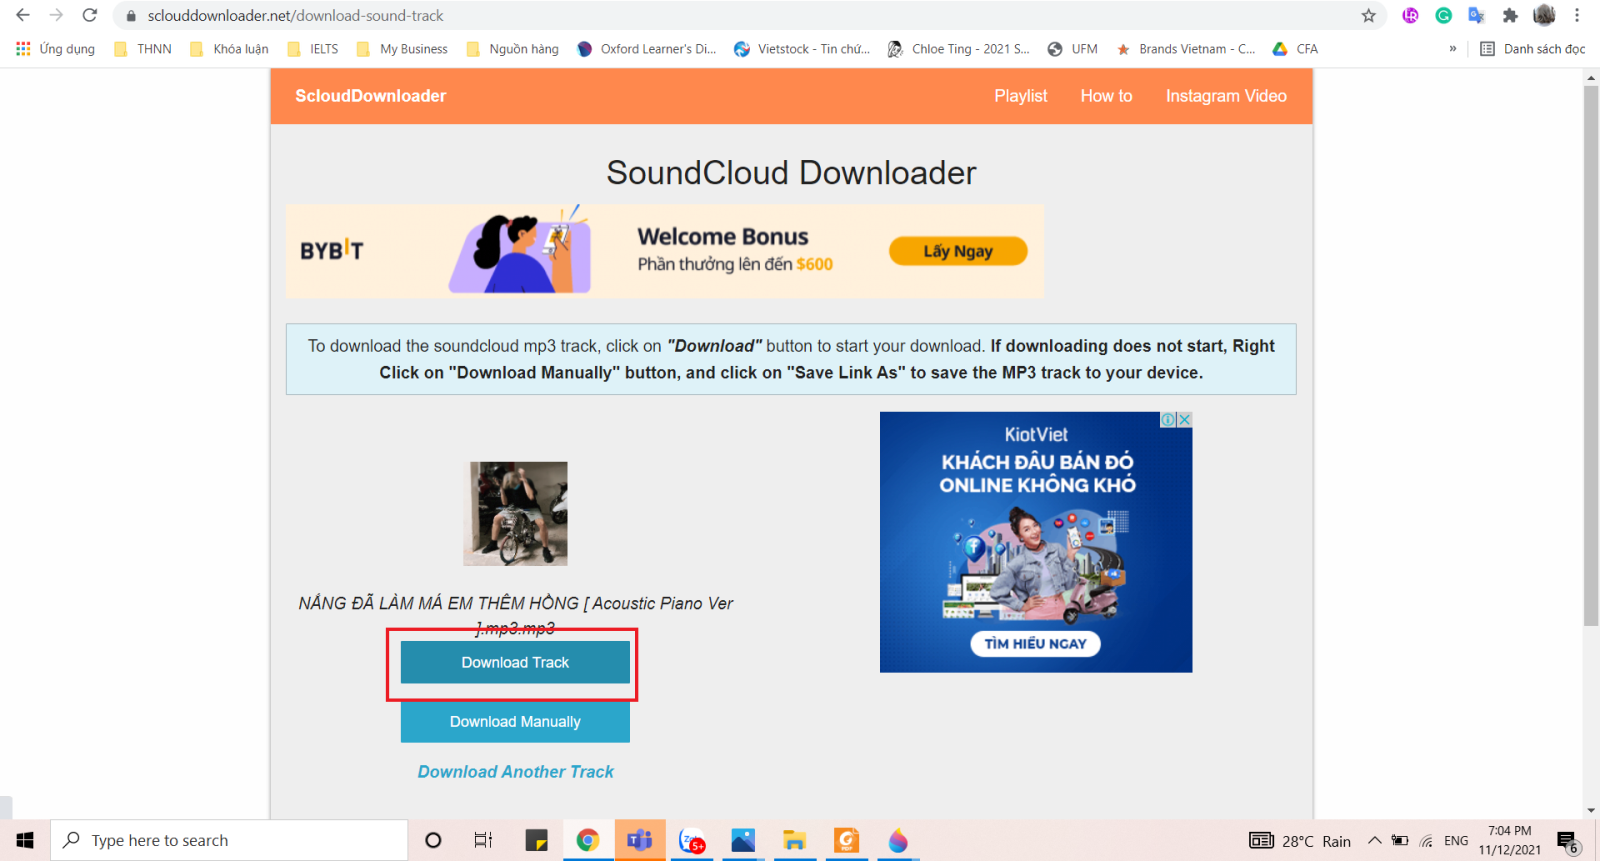Switch the ENG input language indicator
The width and height of the screenshot is (1600, 861).
(1456, 841)
